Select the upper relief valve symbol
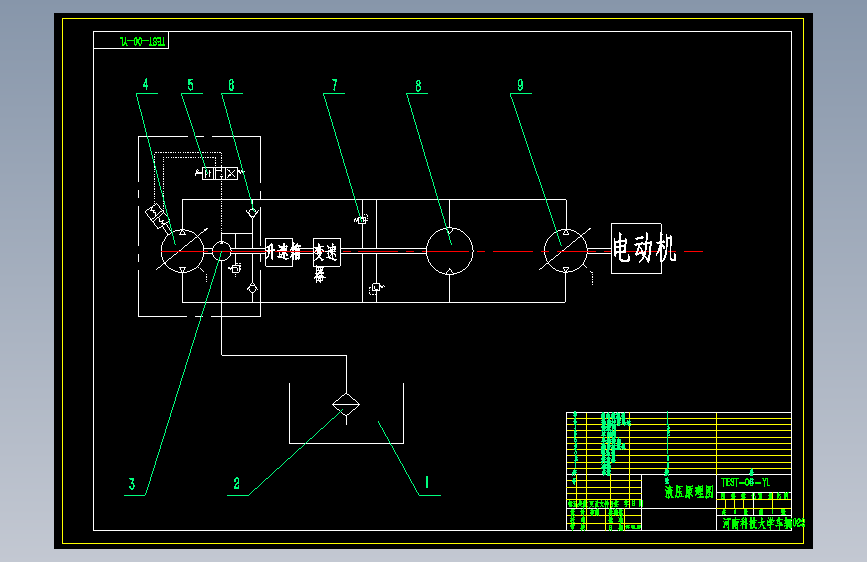Screen dimensions: 867x562 (x=361, y=220)
